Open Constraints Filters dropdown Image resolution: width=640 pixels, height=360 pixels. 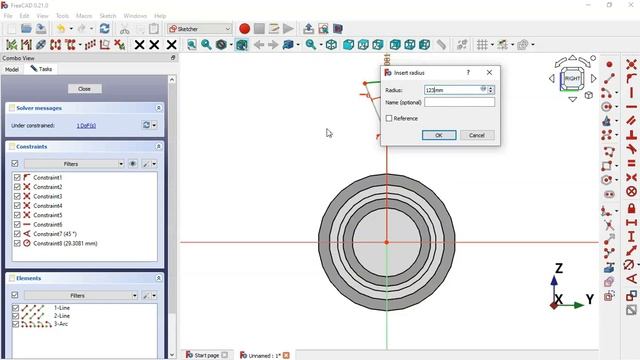click(x=74, y=164)
